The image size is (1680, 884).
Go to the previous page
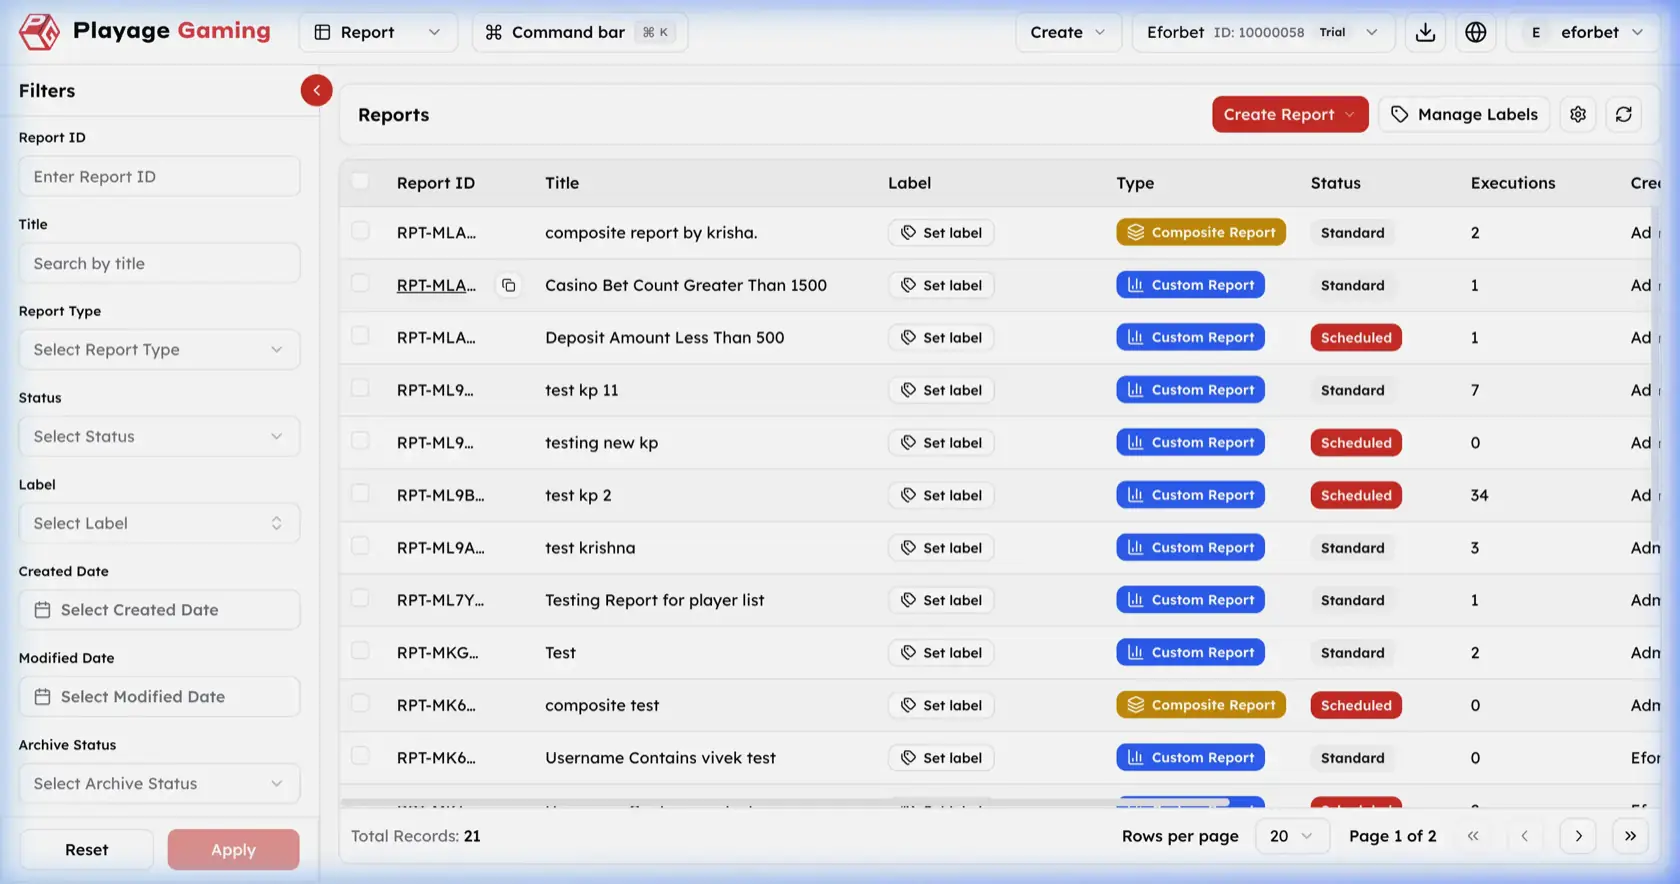coord(1524,836)
